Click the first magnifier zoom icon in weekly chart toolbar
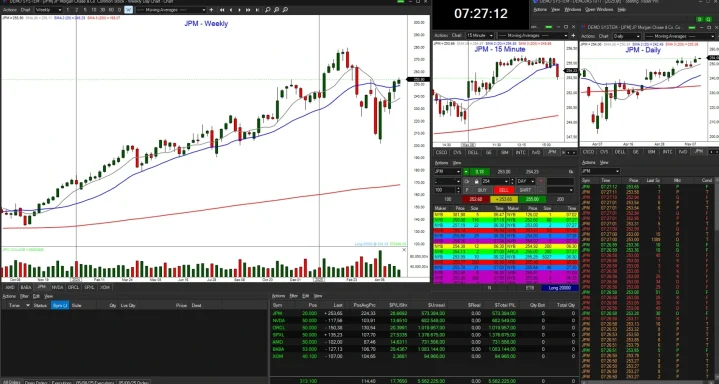 tap(268, 10)
